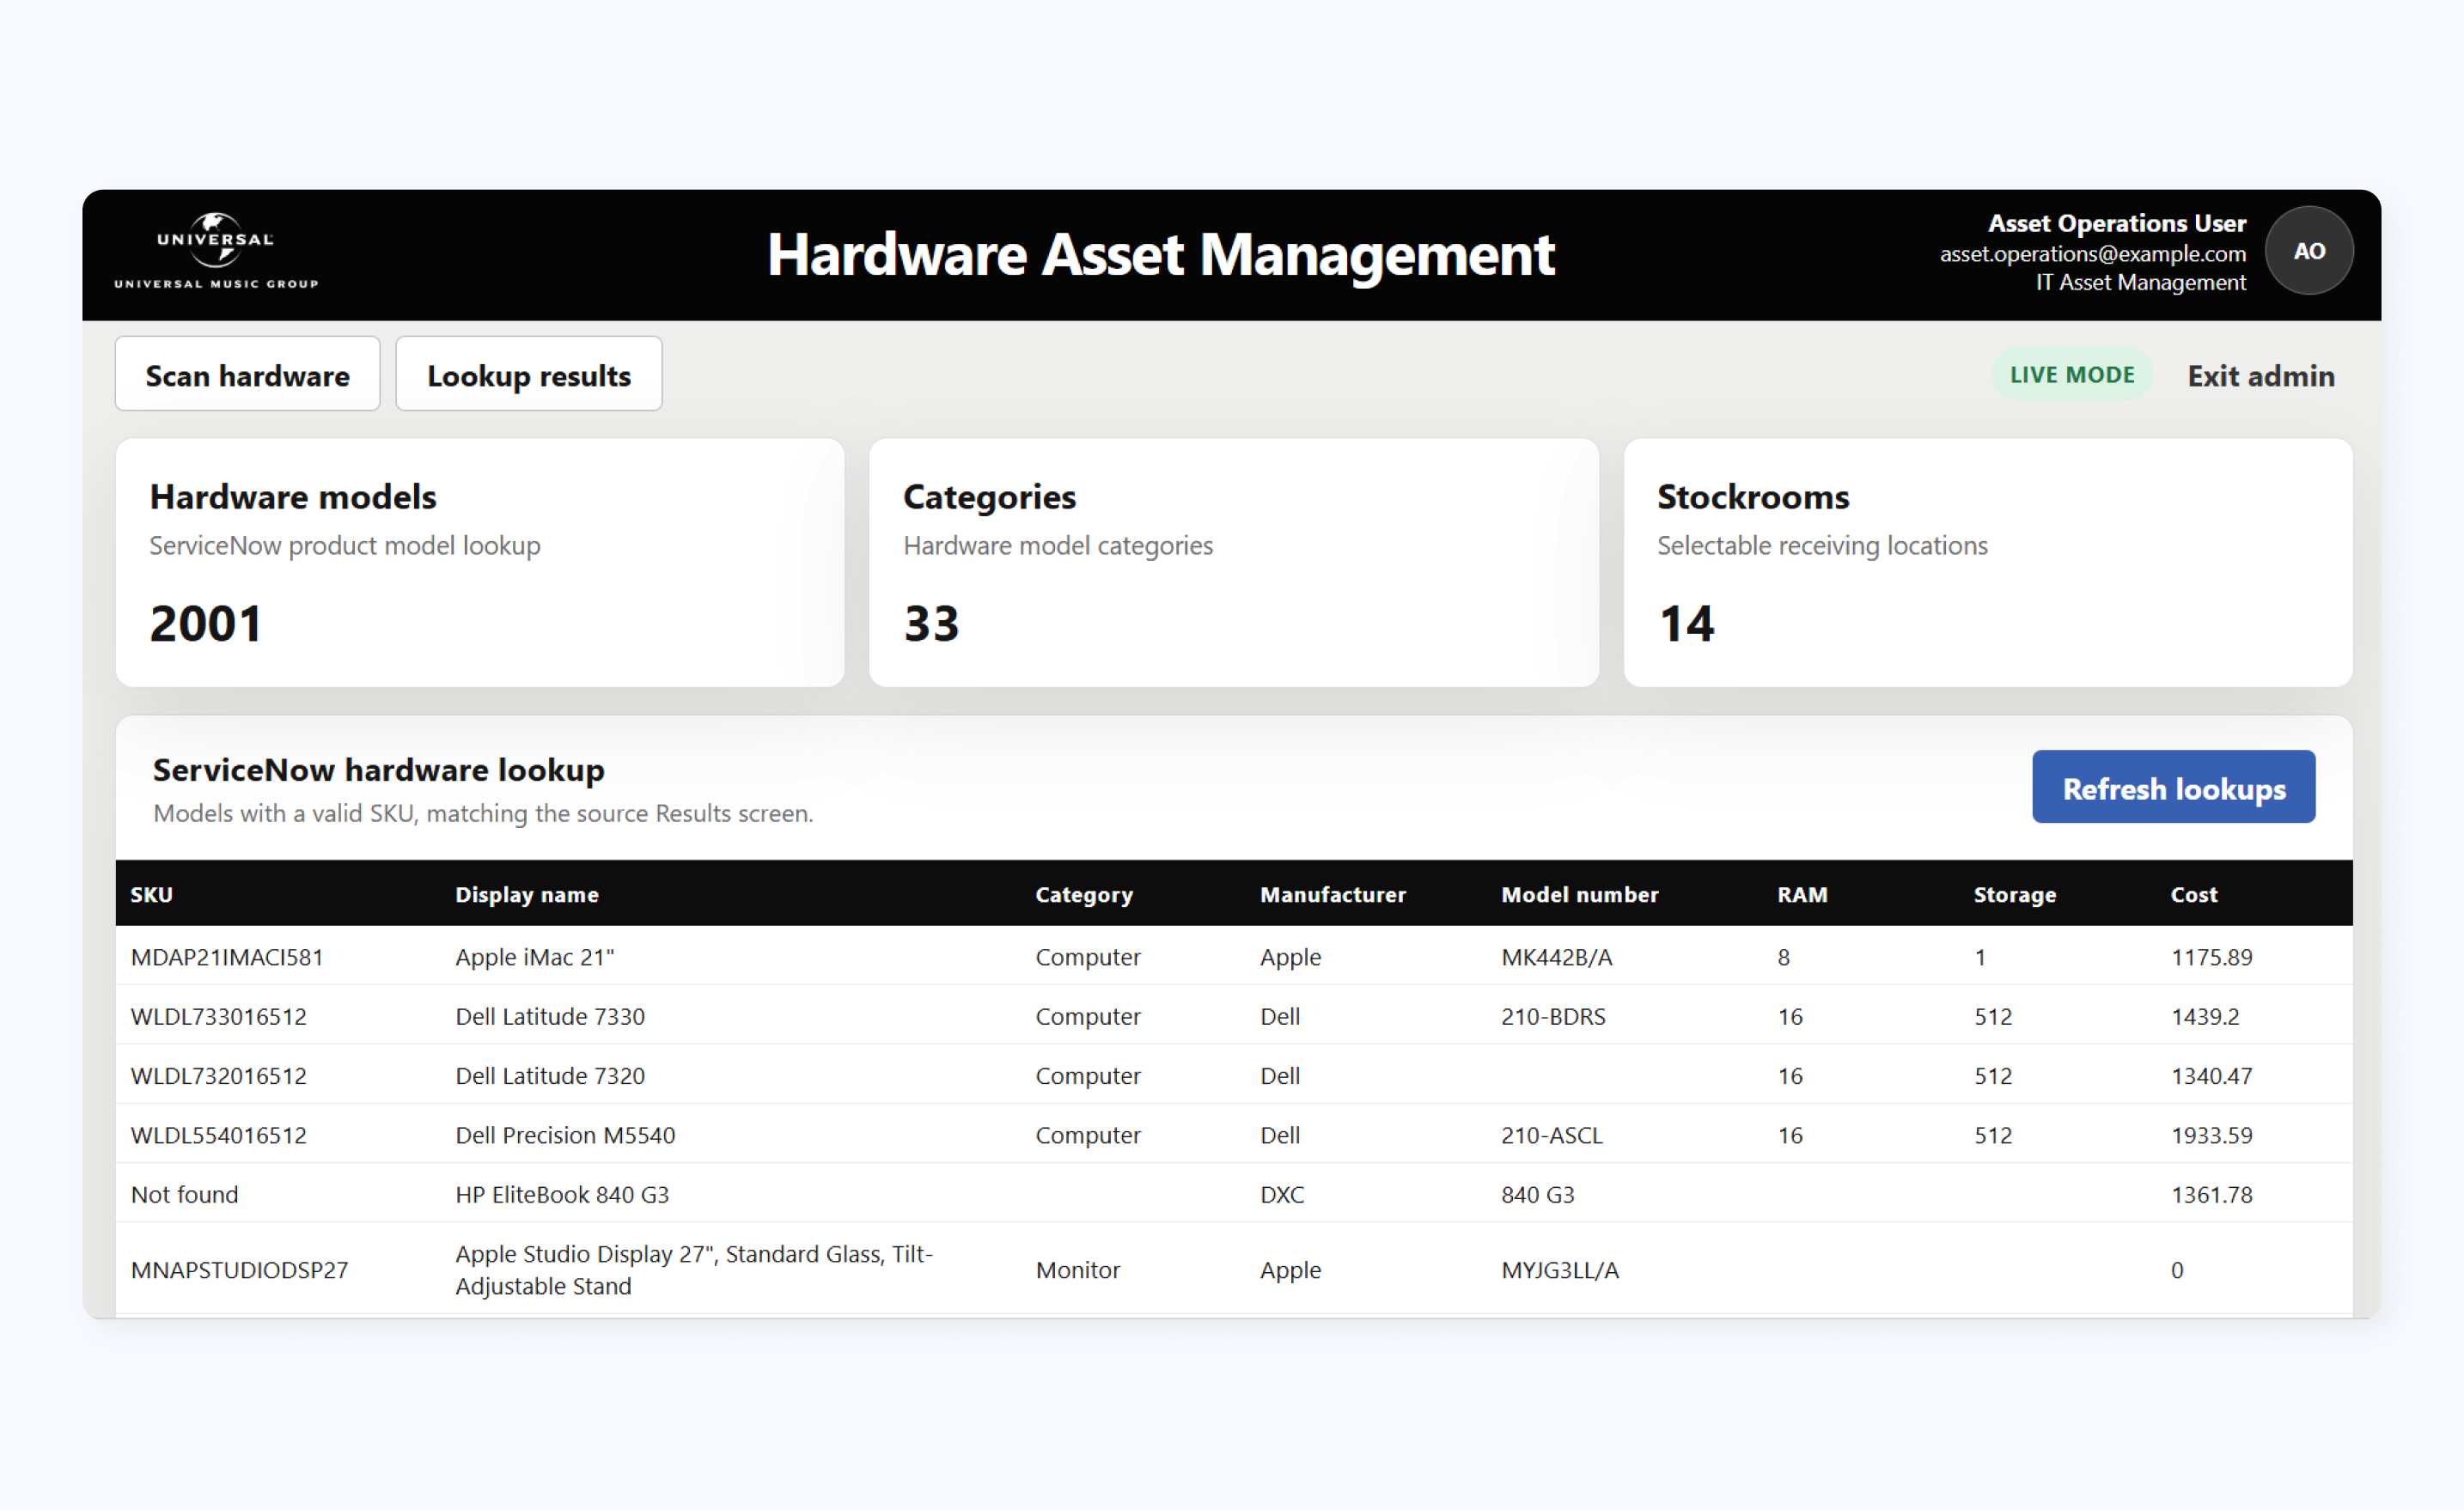The width and height of the screenshot is (2464, 1510).
Task: Select SKU MNAPSTUDIODSP27
Action: pos(239,1270)
